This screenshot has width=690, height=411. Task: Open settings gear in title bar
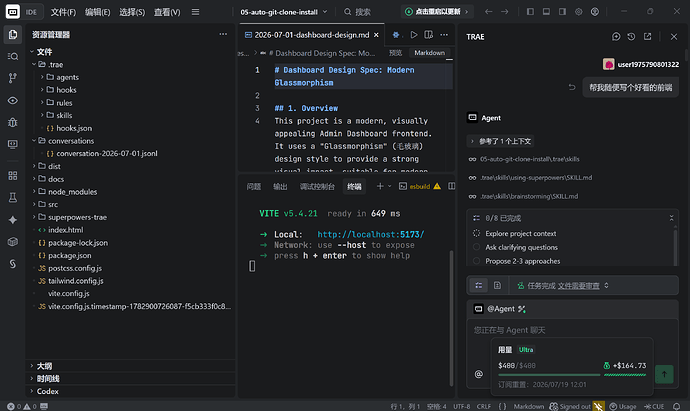[x=579, y=12]
